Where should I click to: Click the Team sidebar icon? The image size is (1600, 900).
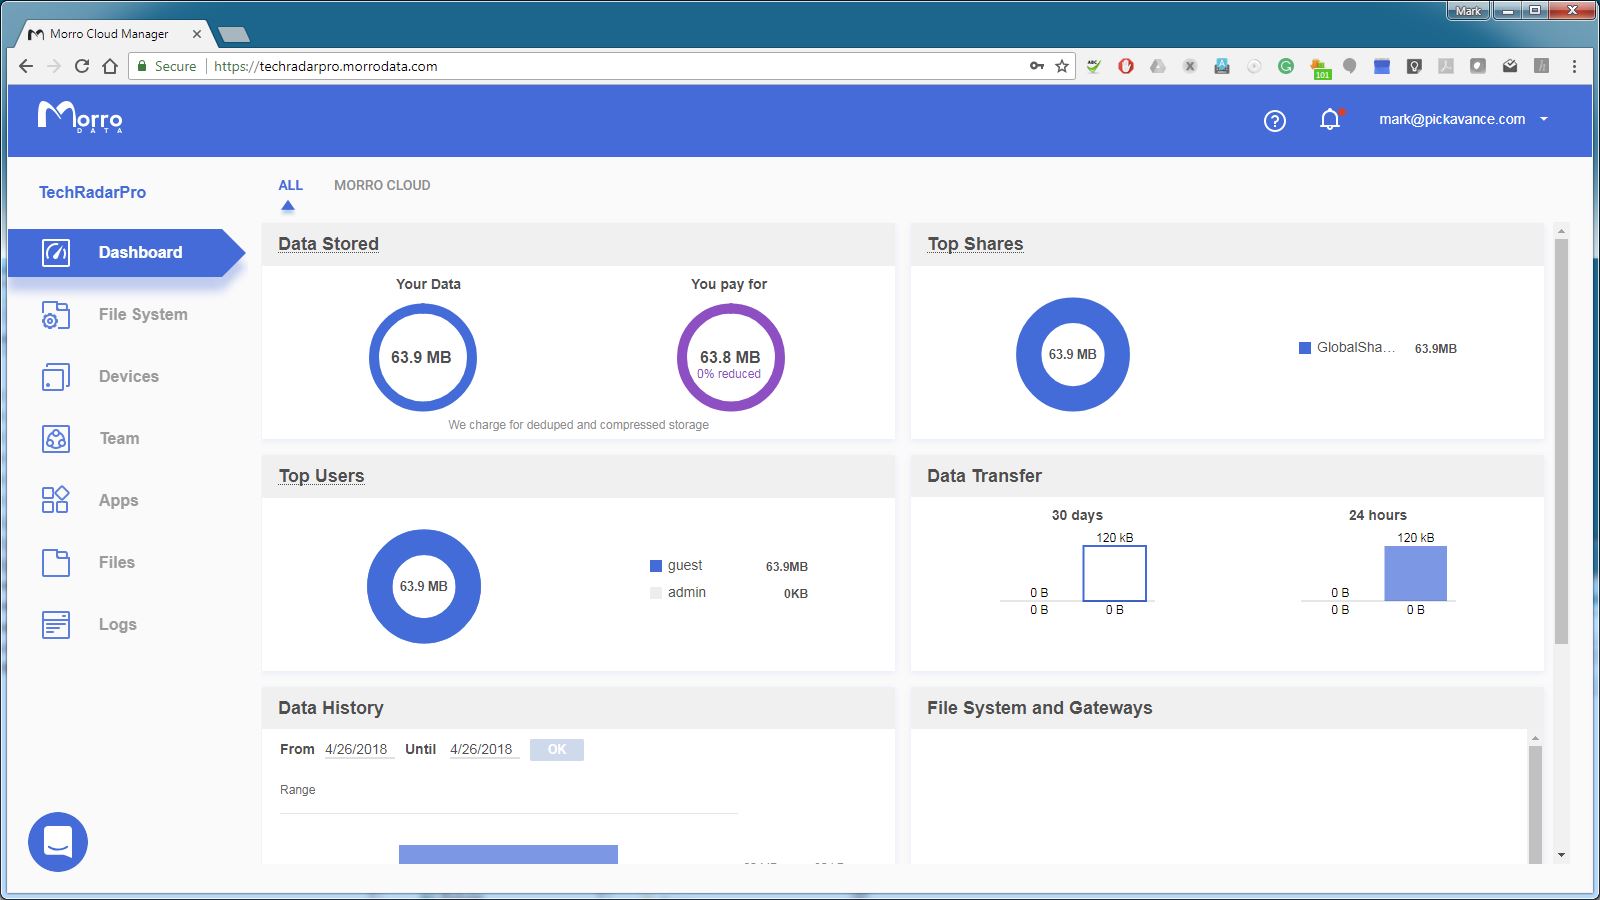56,439
